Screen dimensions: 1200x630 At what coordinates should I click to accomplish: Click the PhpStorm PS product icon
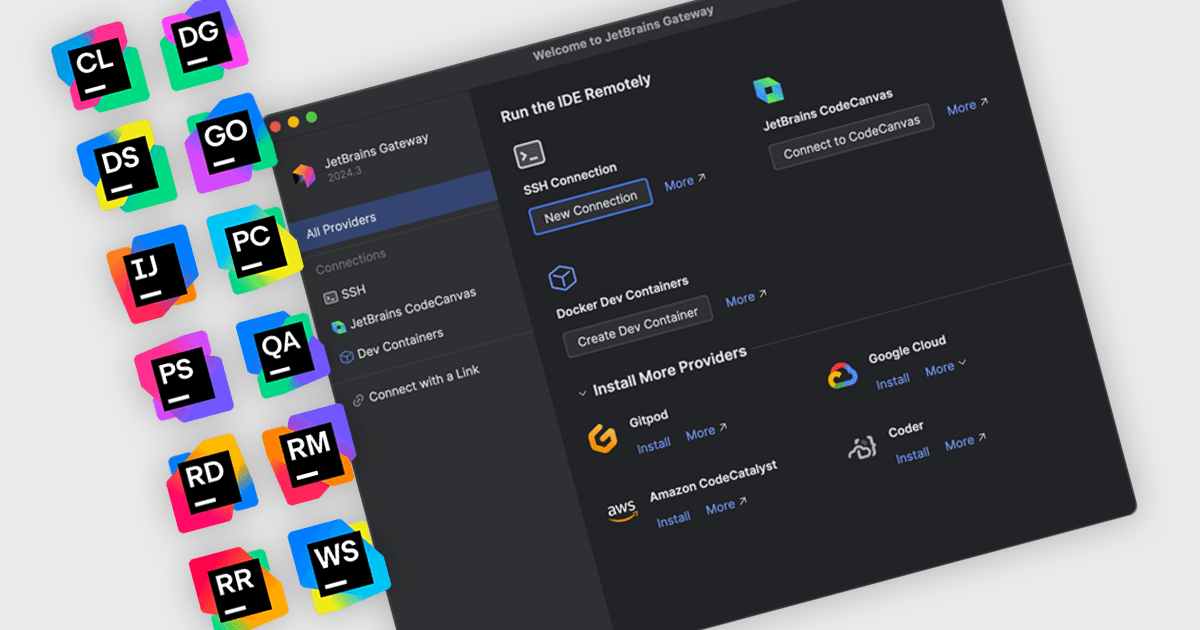coord(183,375)
